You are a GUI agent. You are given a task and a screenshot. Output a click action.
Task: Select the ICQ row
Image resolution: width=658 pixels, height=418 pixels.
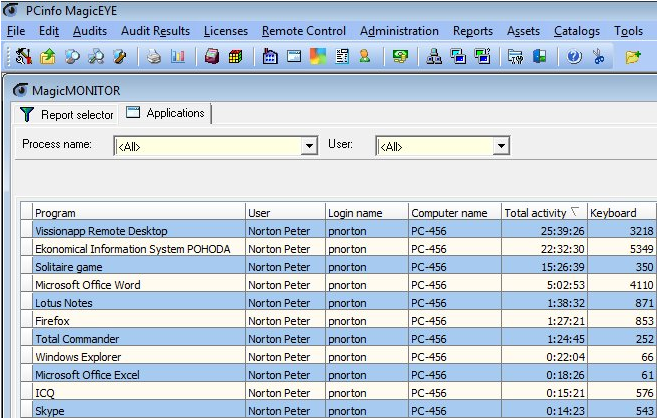tap(338, 393)
